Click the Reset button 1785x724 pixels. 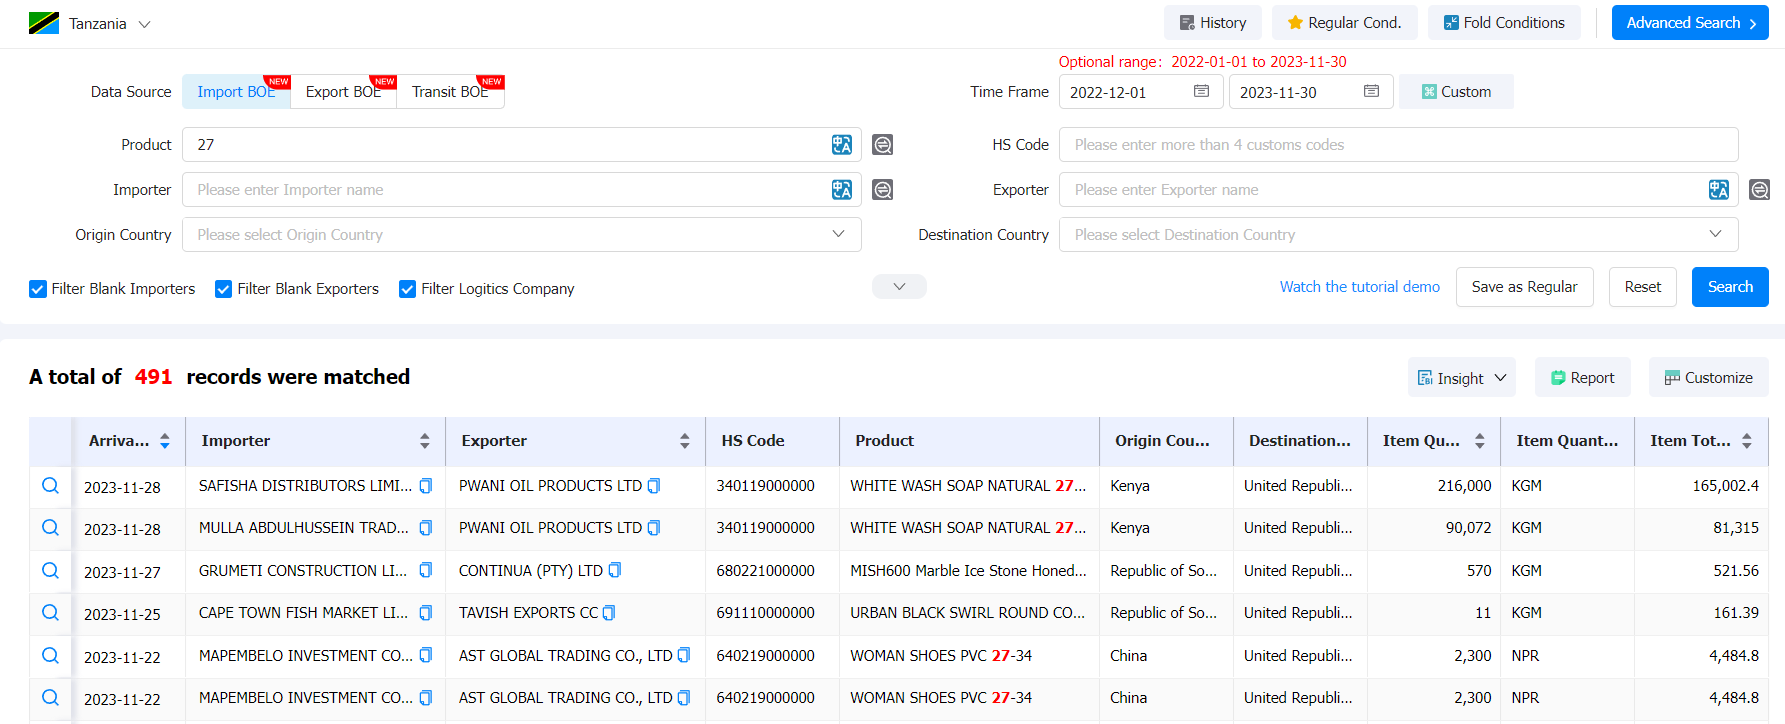tap(1642, 287)
